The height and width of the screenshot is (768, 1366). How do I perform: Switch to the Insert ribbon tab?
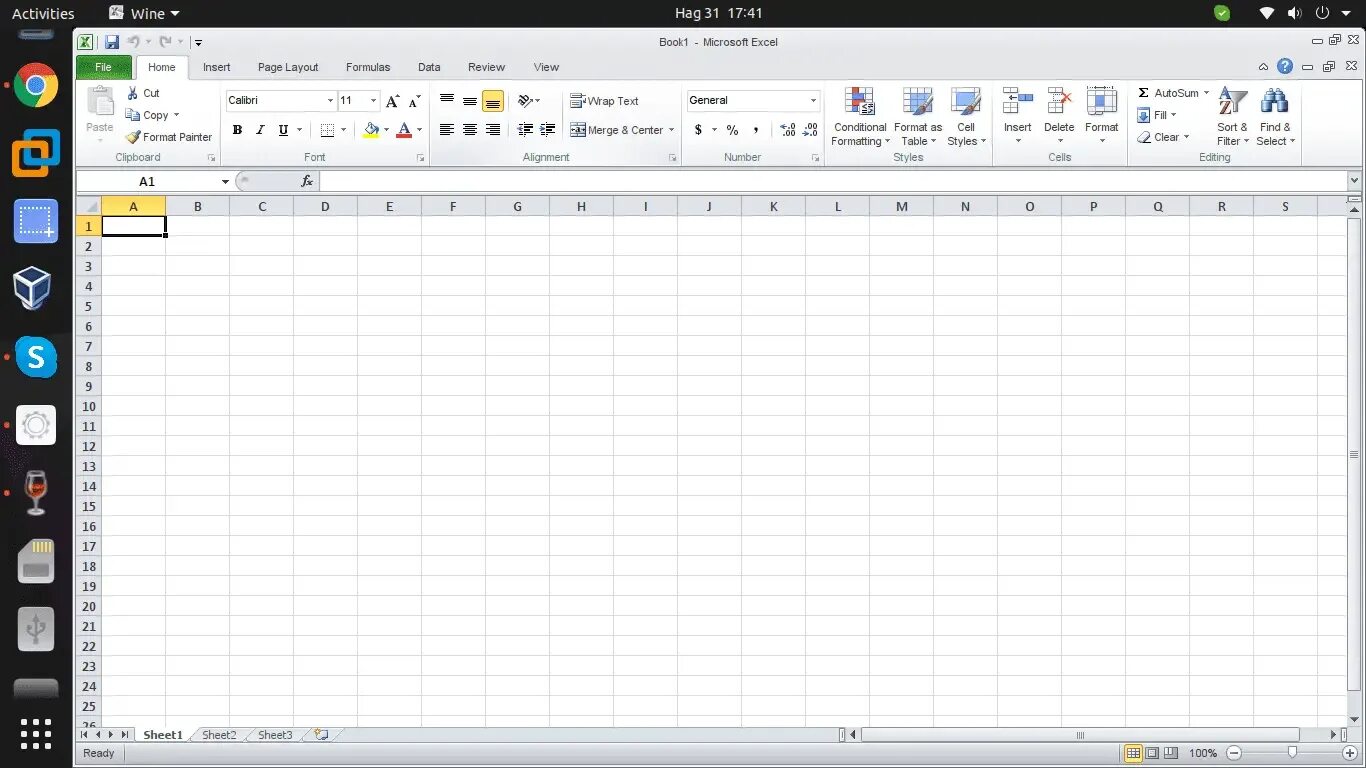point(216,67)
